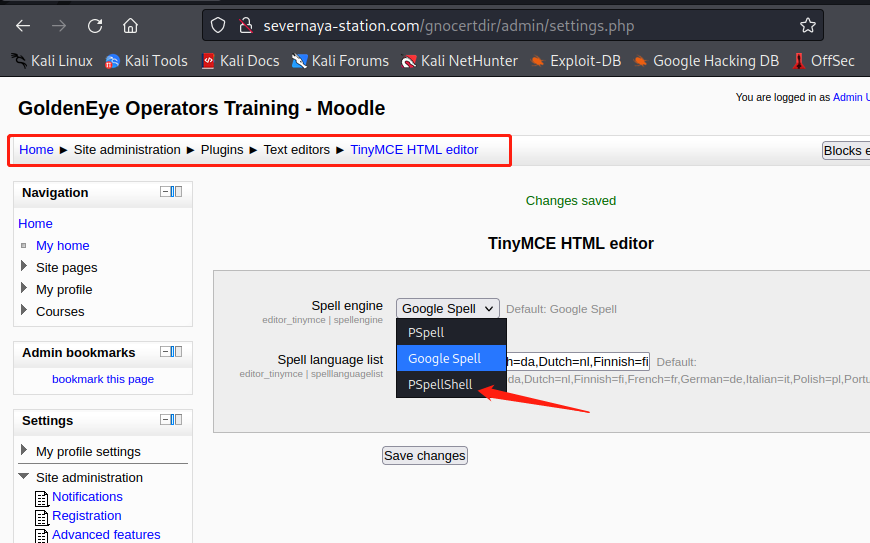The image size is (870, 543).
Task: Open the Registration admin link
Action: pos(87,515)
